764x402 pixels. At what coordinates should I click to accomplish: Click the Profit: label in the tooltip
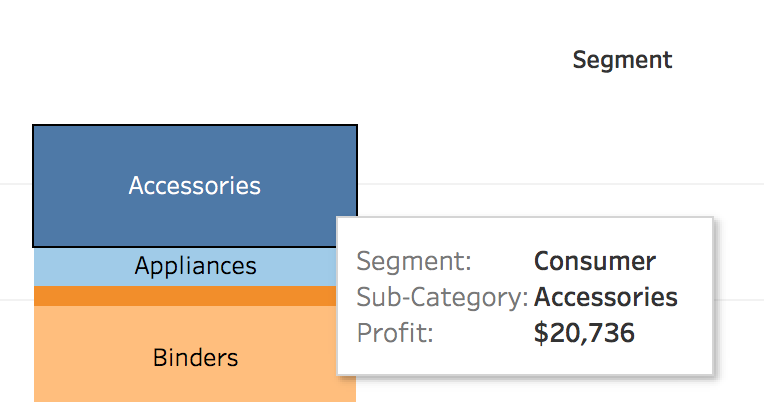coord(395,333)
